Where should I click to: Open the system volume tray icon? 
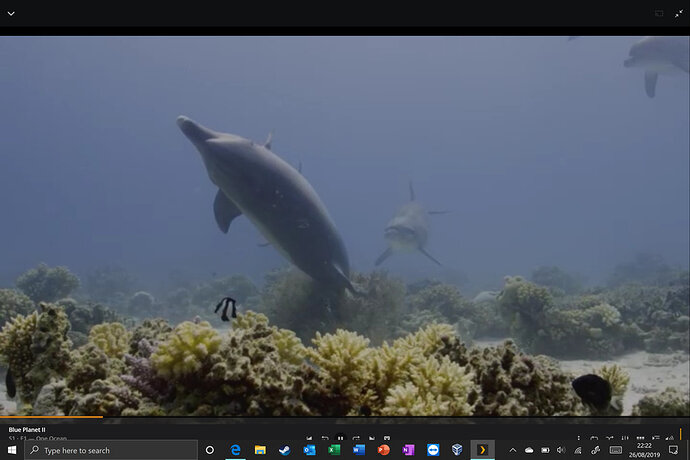(560, 451)
